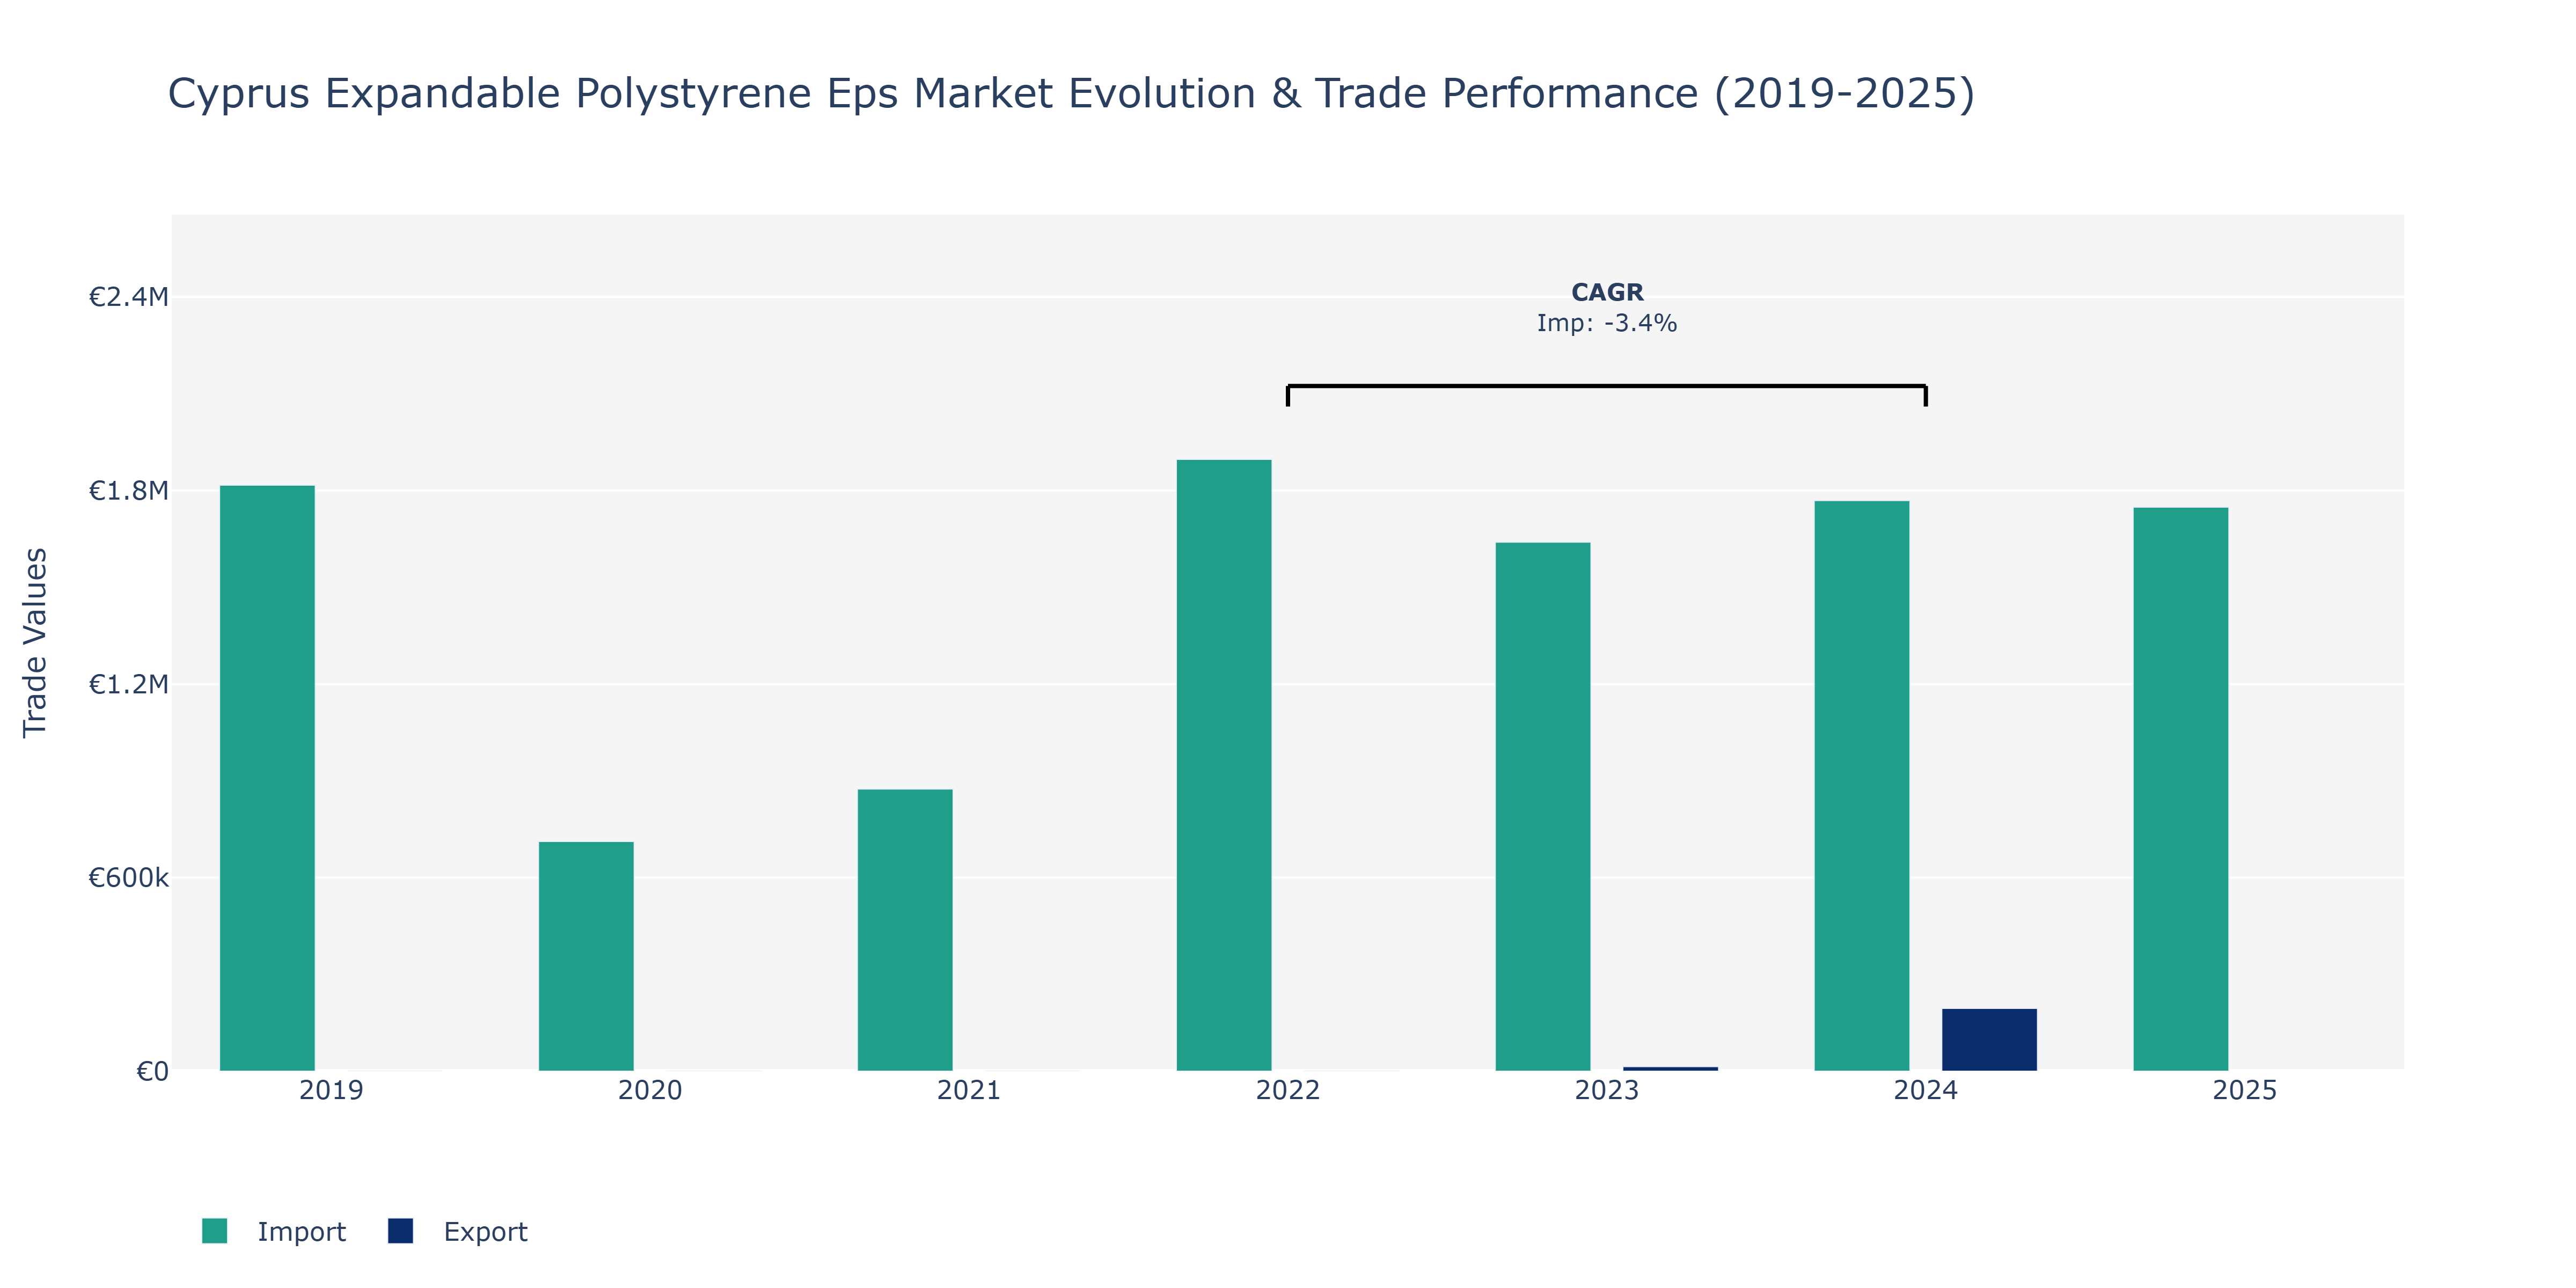Select the 2020 import bar

click(586, 956)
